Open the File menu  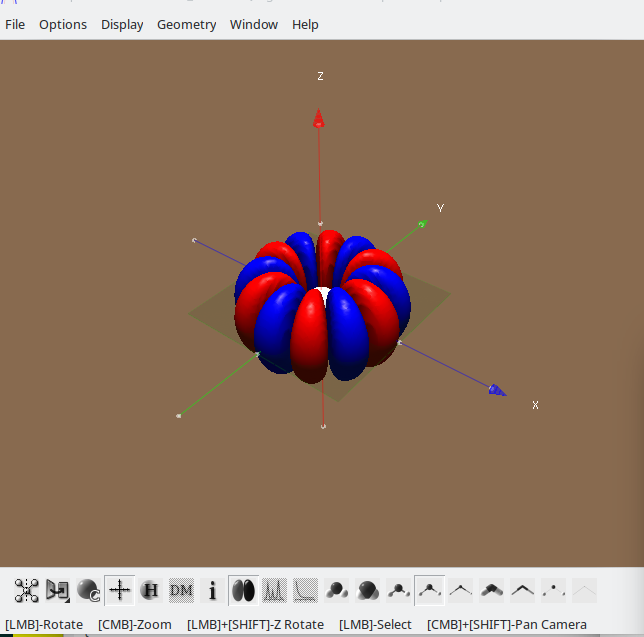click(15, 24)
